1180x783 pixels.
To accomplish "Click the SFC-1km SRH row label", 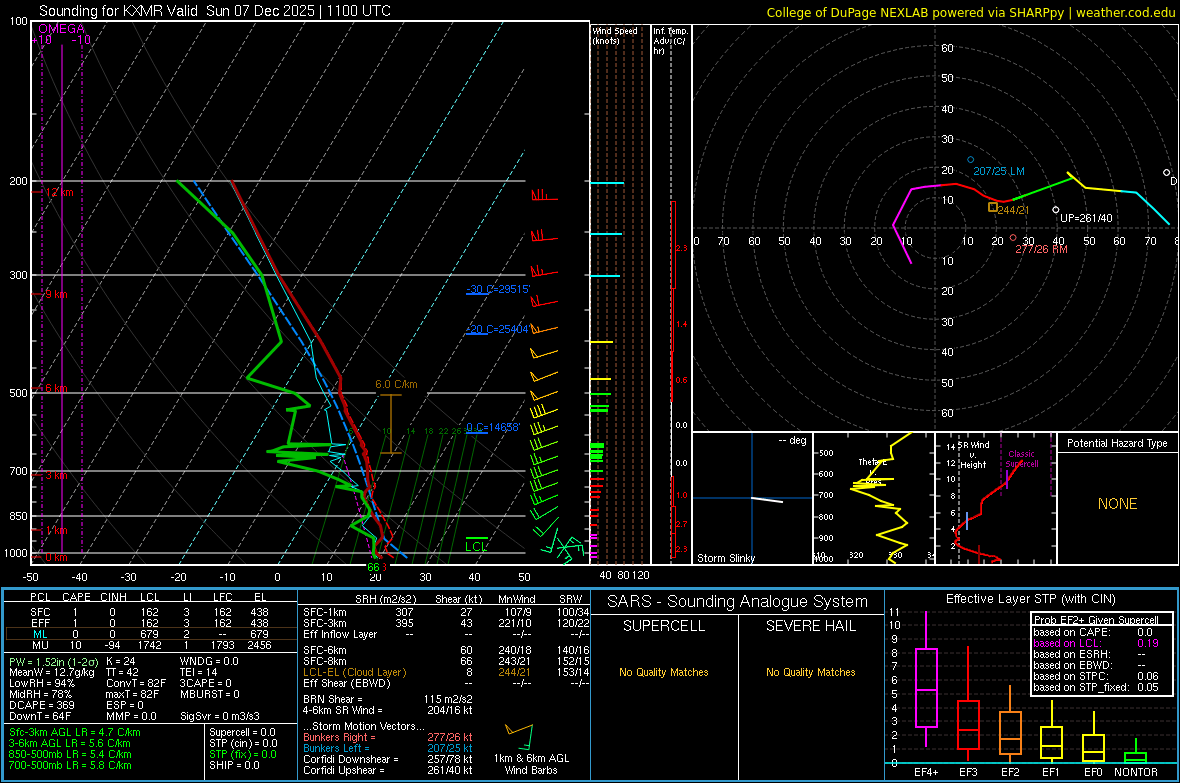I will click(x=324, y=612).
